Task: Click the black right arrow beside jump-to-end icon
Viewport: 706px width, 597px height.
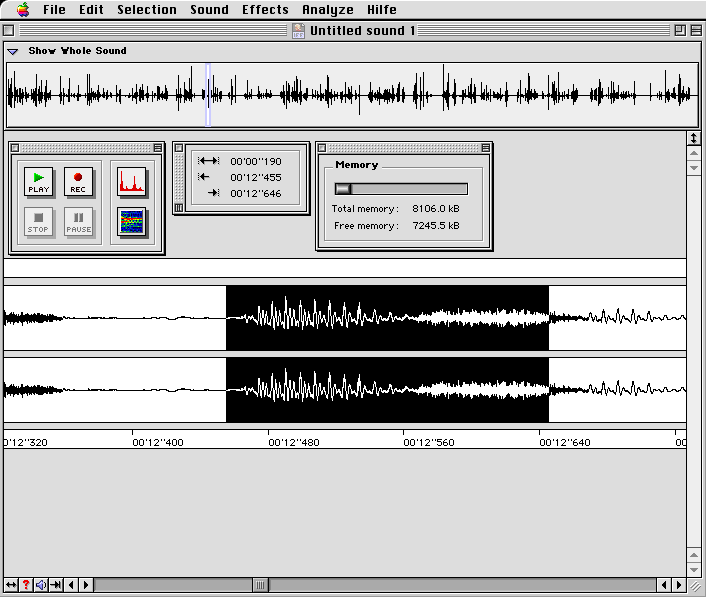Action: pos(86,585)
